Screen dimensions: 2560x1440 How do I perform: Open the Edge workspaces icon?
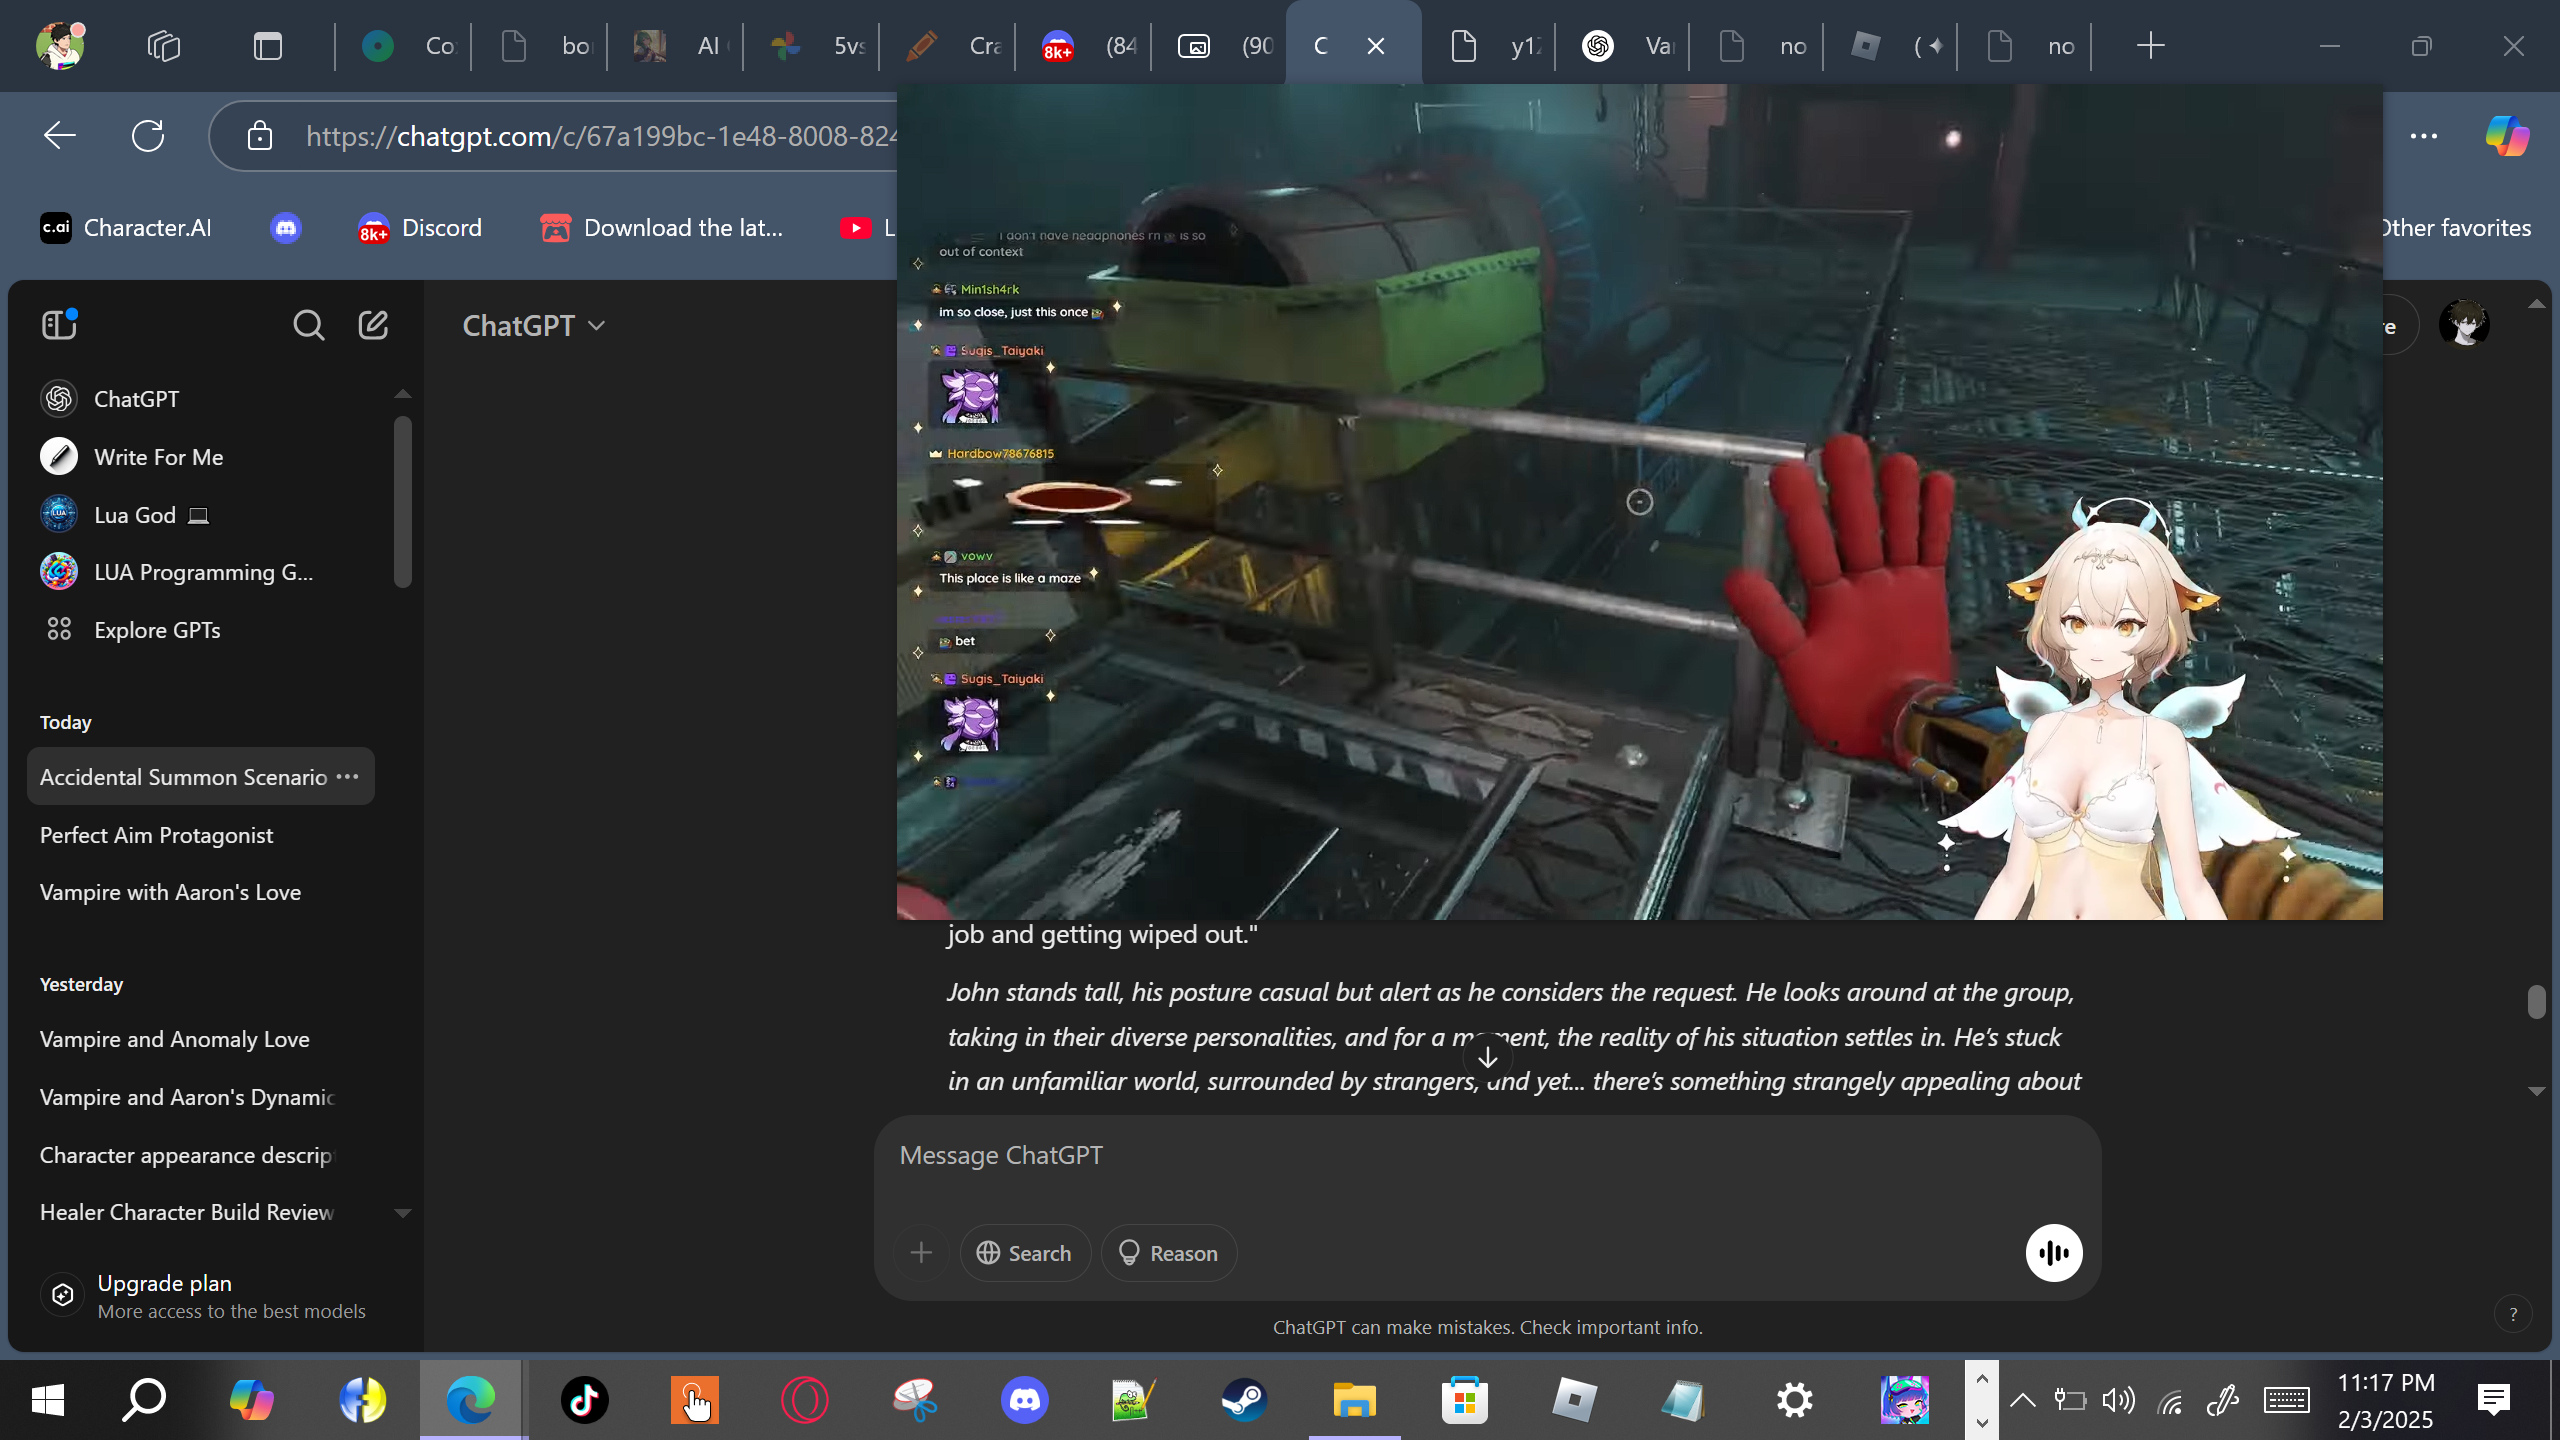(x=164, y=45)
